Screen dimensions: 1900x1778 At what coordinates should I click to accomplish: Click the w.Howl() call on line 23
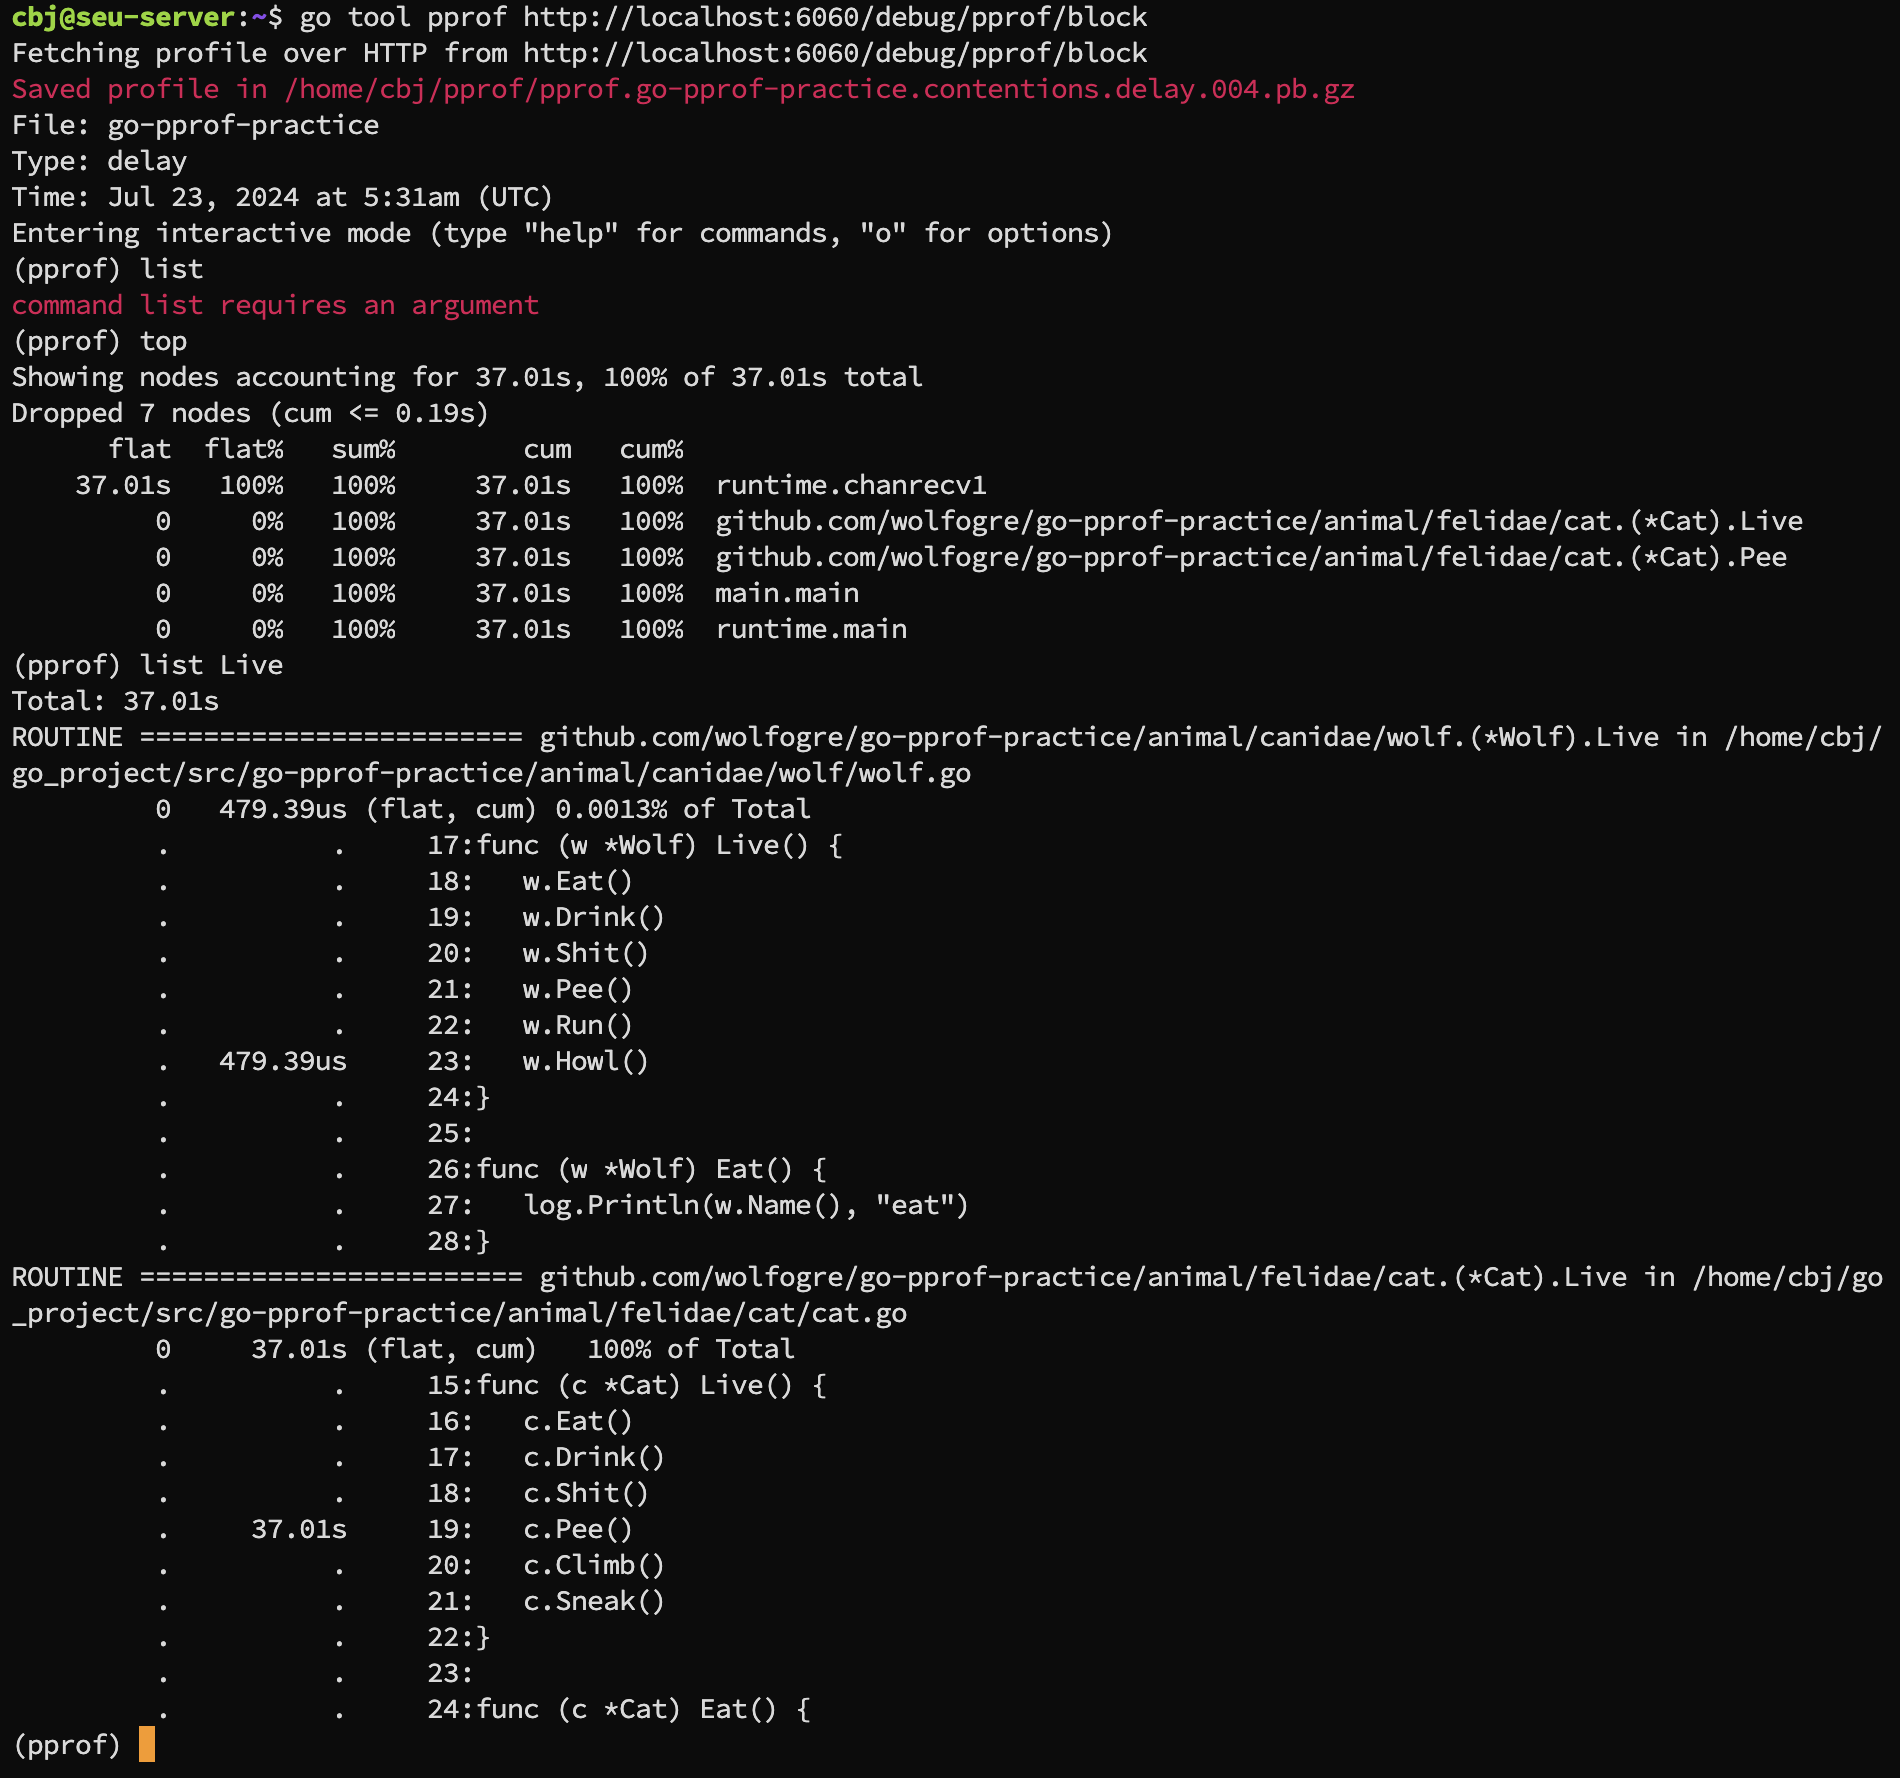(585, 1061)
